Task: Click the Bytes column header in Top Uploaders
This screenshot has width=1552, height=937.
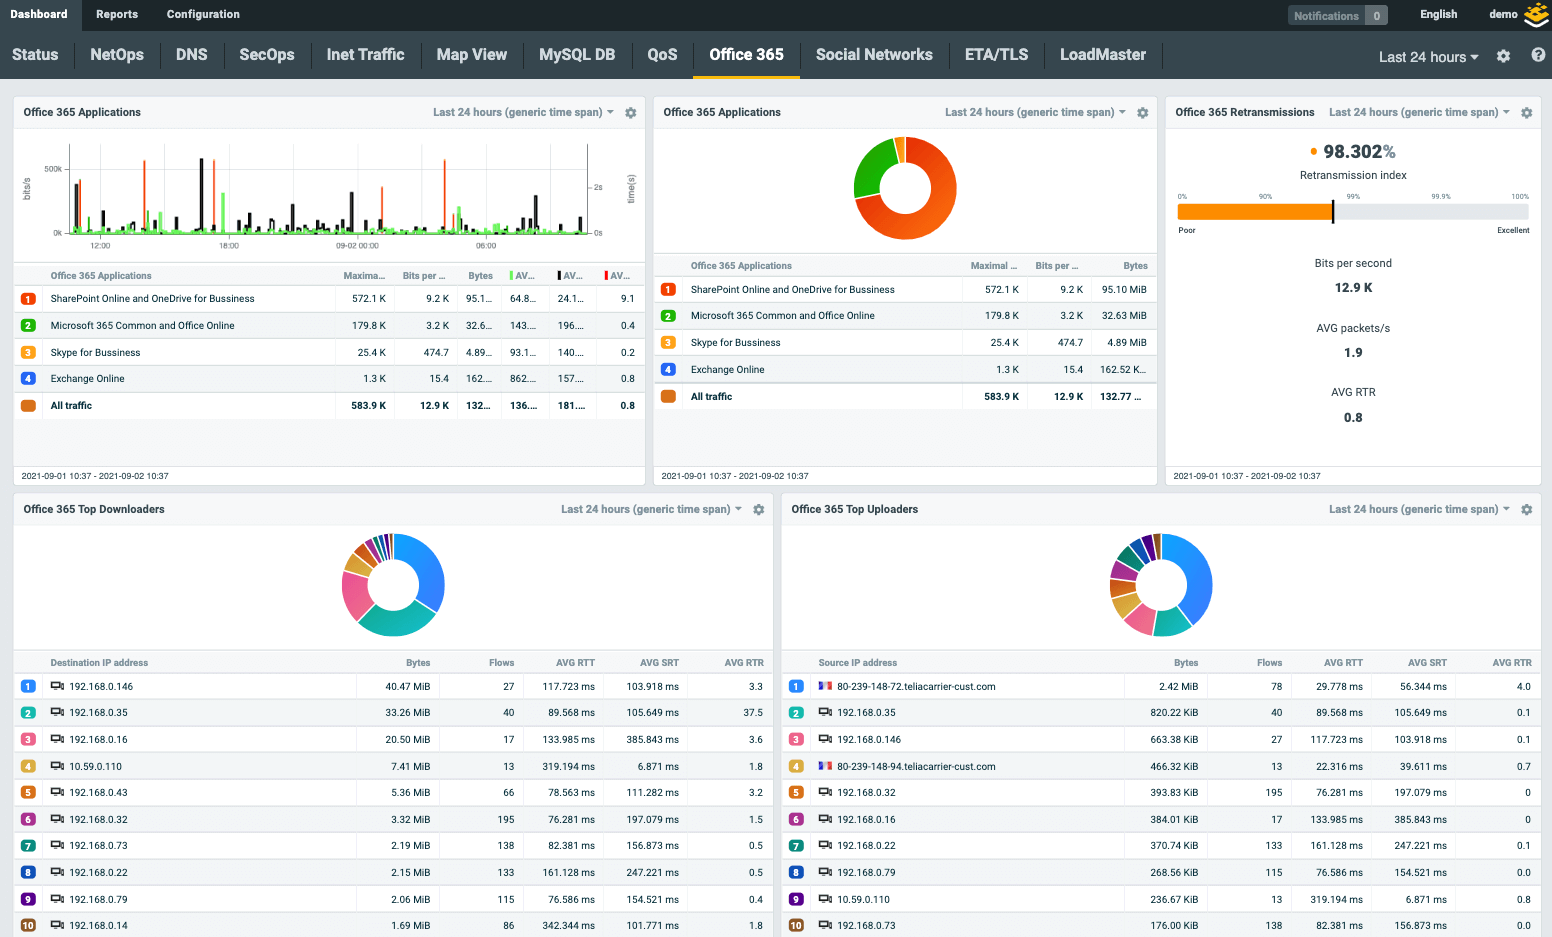Action: (1185, 663)
